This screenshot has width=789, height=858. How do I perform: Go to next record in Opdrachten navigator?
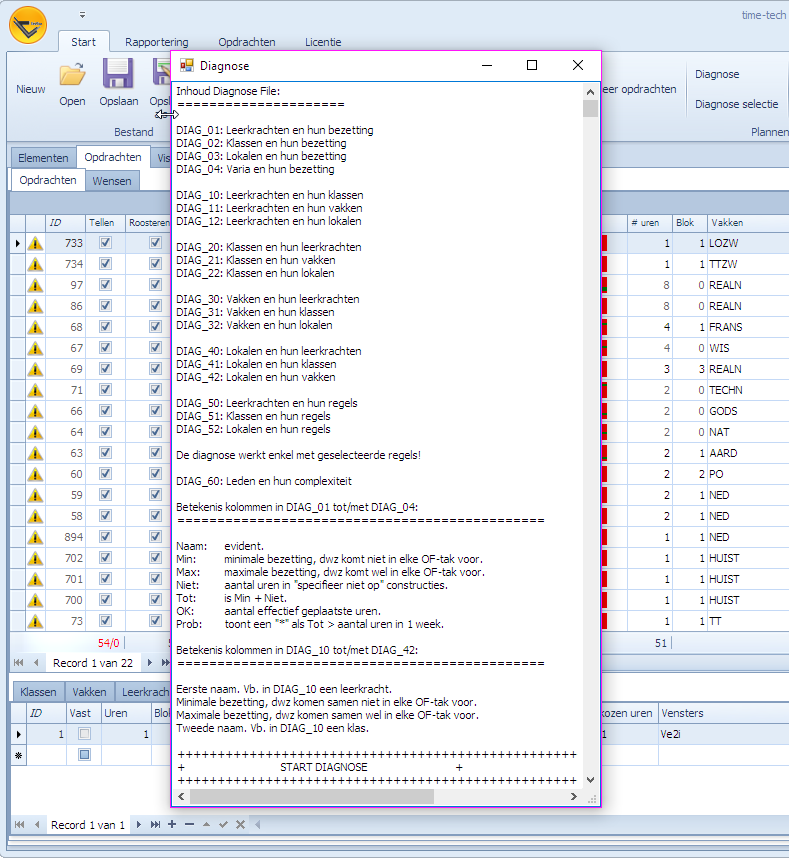pos(149,663)
